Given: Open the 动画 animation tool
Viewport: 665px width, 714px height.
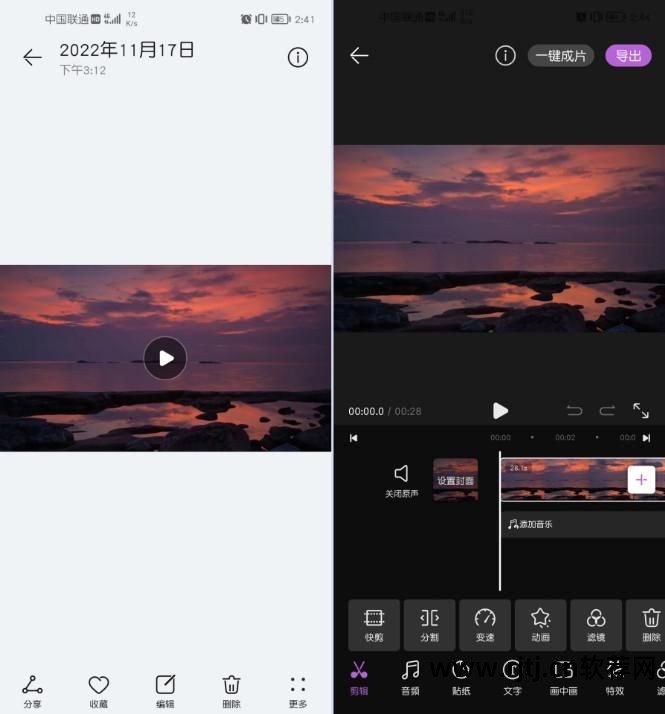Looking at the screenshot, I should click(x=541, y=625).
